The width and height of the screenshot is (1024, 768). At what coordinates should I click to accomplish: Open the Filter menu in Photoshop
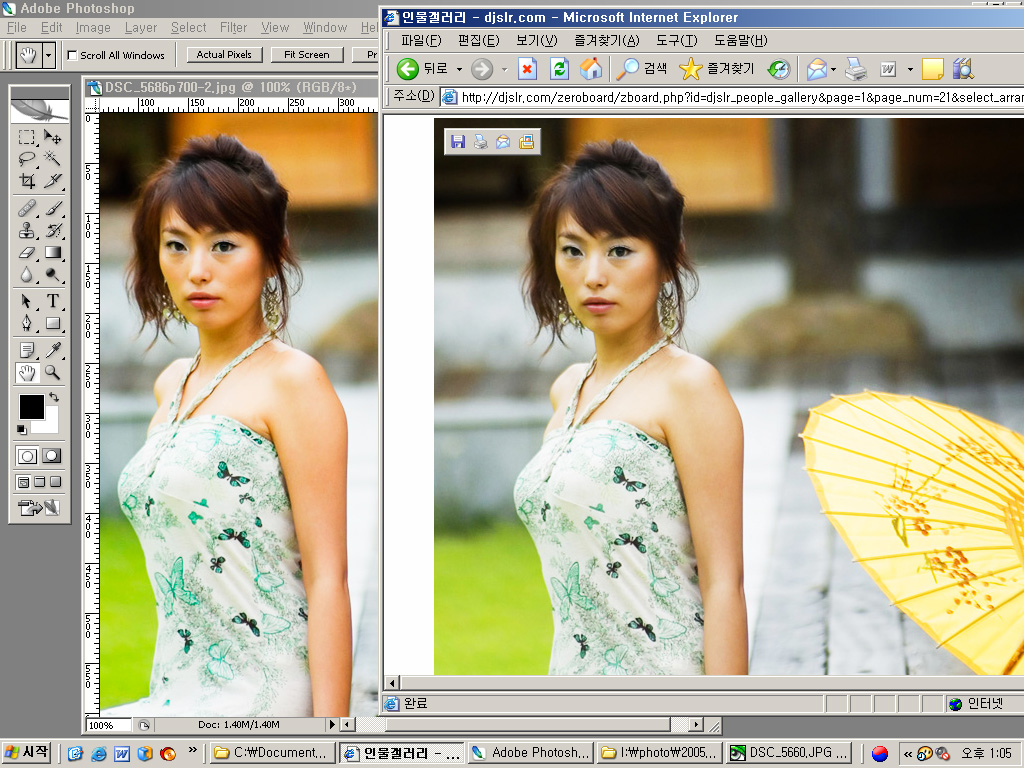[x=233, y=28]
